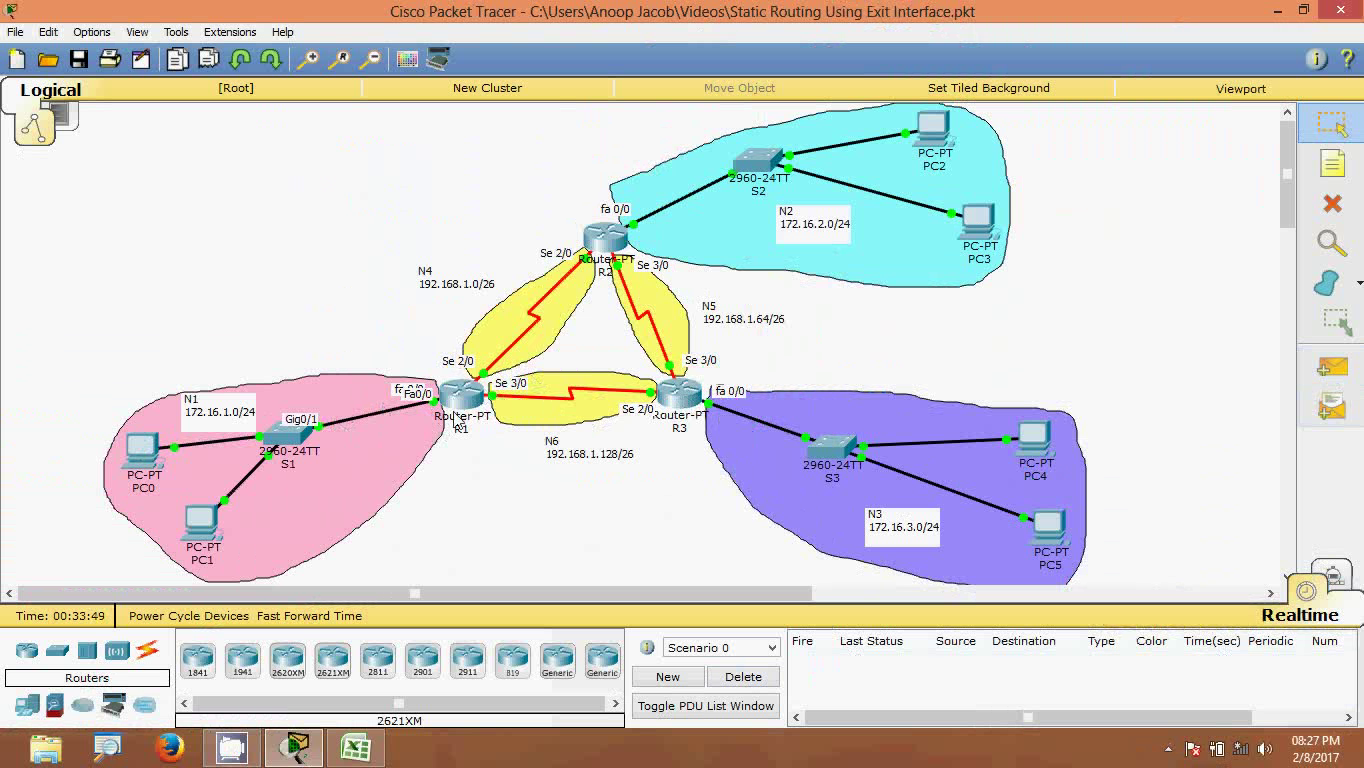The width and height of the screenshot is (1364, 768).
Task: Pick the Place Note tool
Action: pyautogui.click(x=1331, y=163)
